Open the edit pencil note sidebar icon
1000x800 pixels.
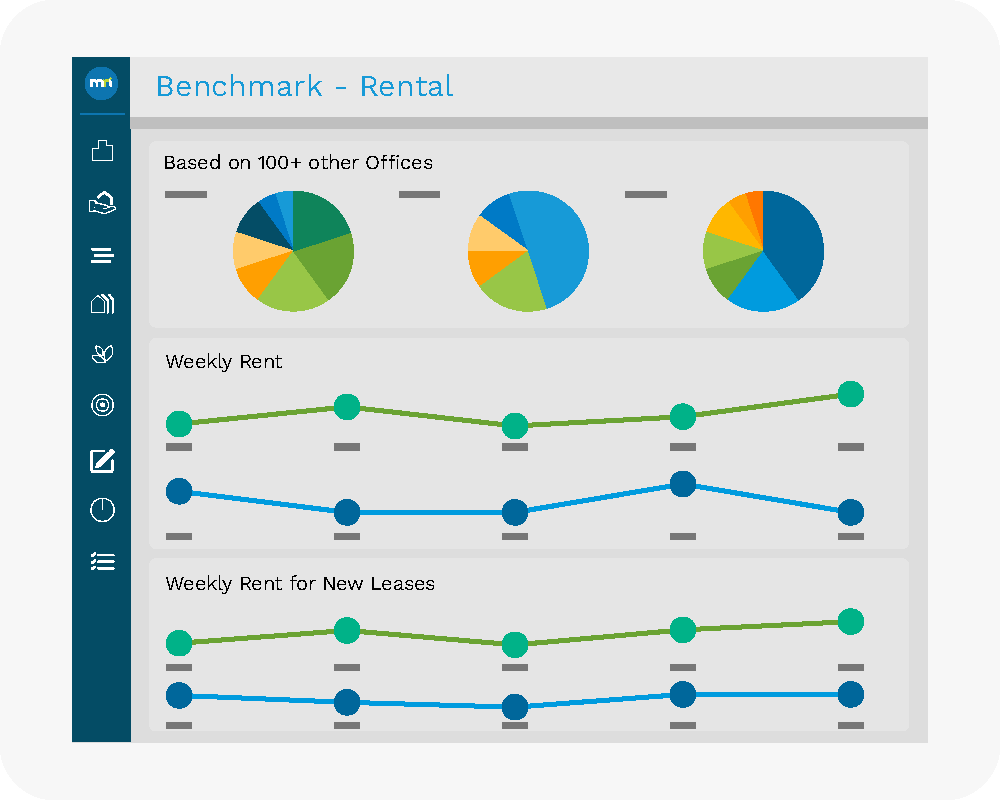click(102, 461)
